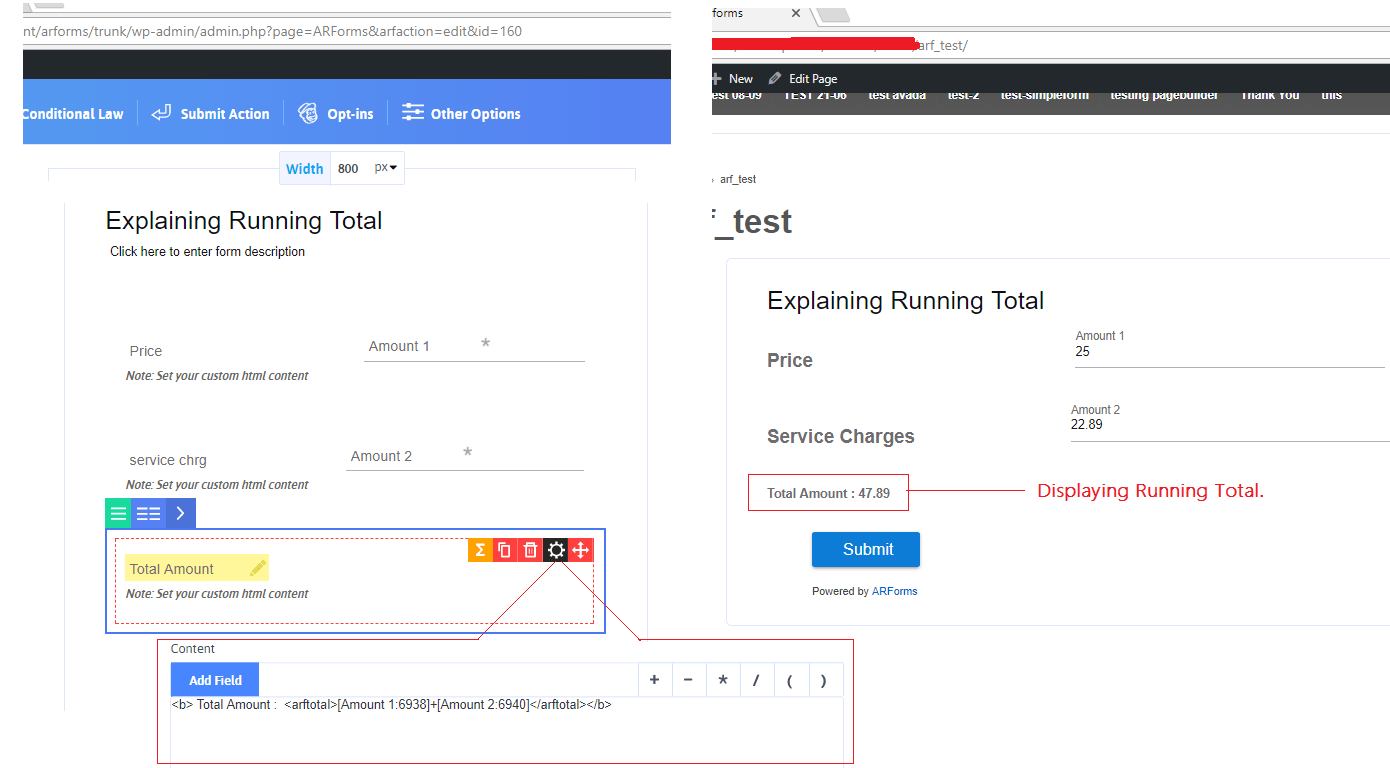Expand more column layouts with chevron arrow
This screenshot has width=1390, height=768.
coord(180,514)
